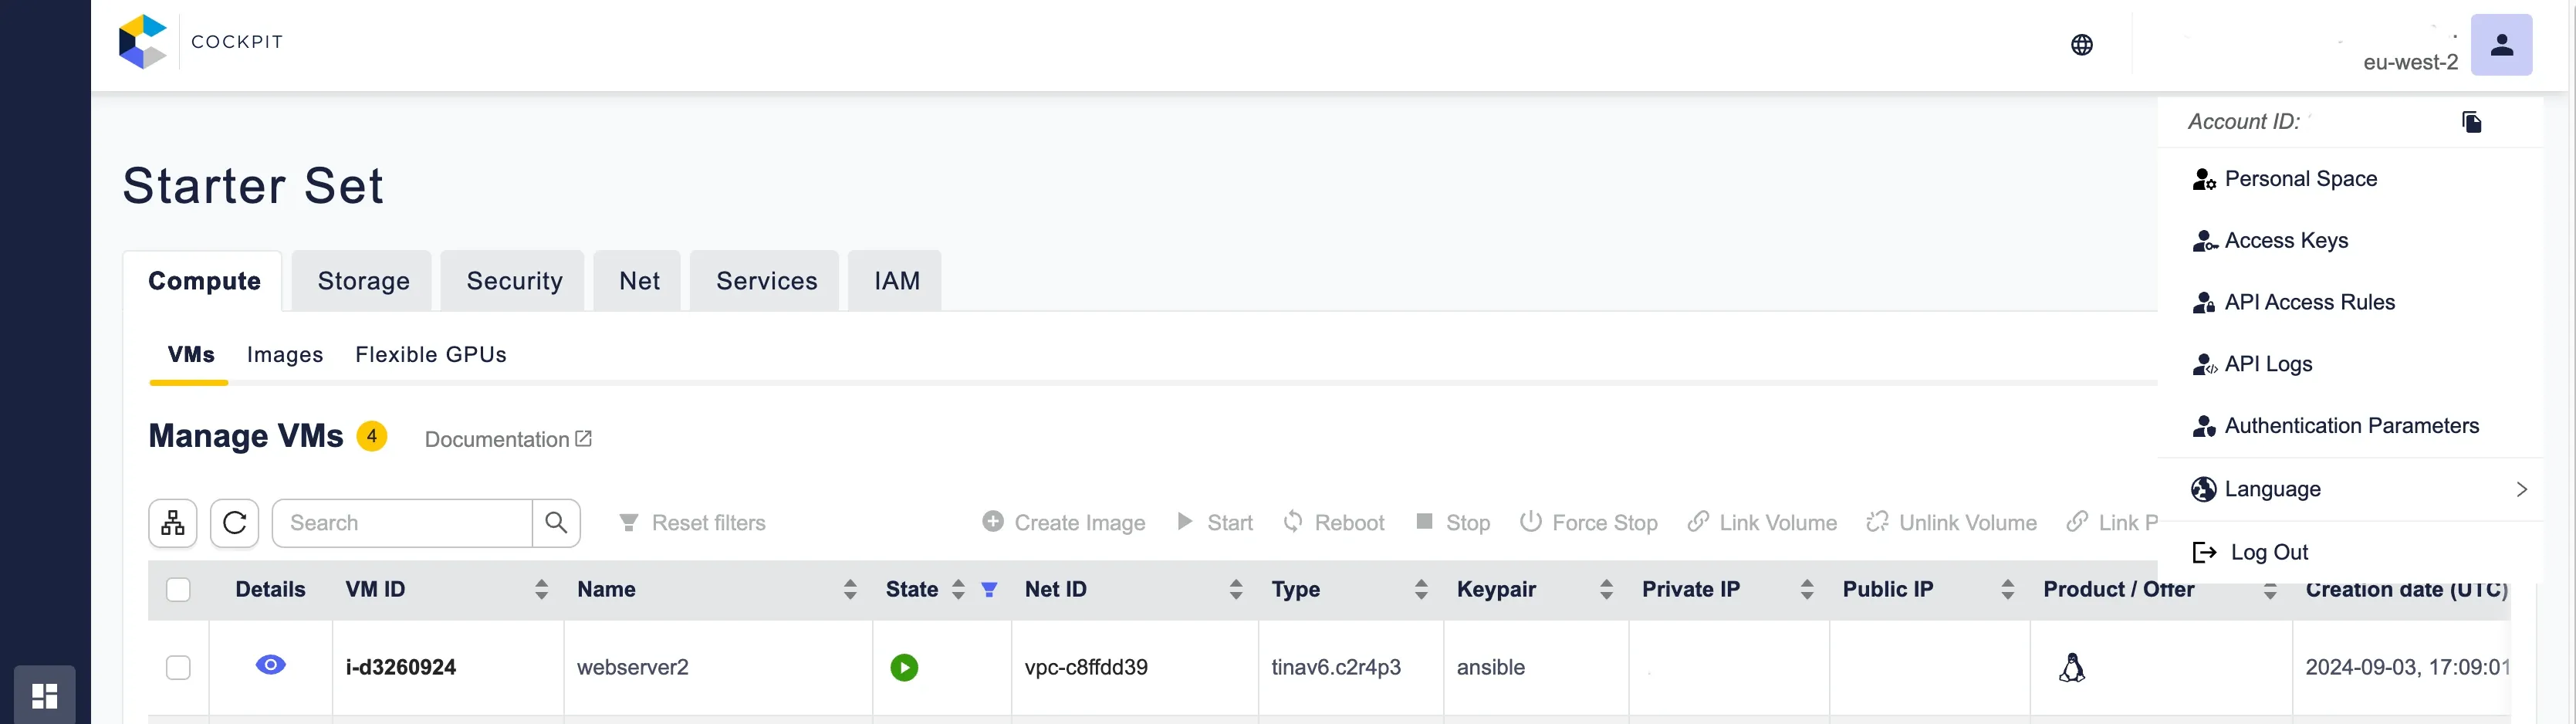Open the Documentation link
The height and width of the screenshot is (724, 2576).
click(x=508, y=439)
